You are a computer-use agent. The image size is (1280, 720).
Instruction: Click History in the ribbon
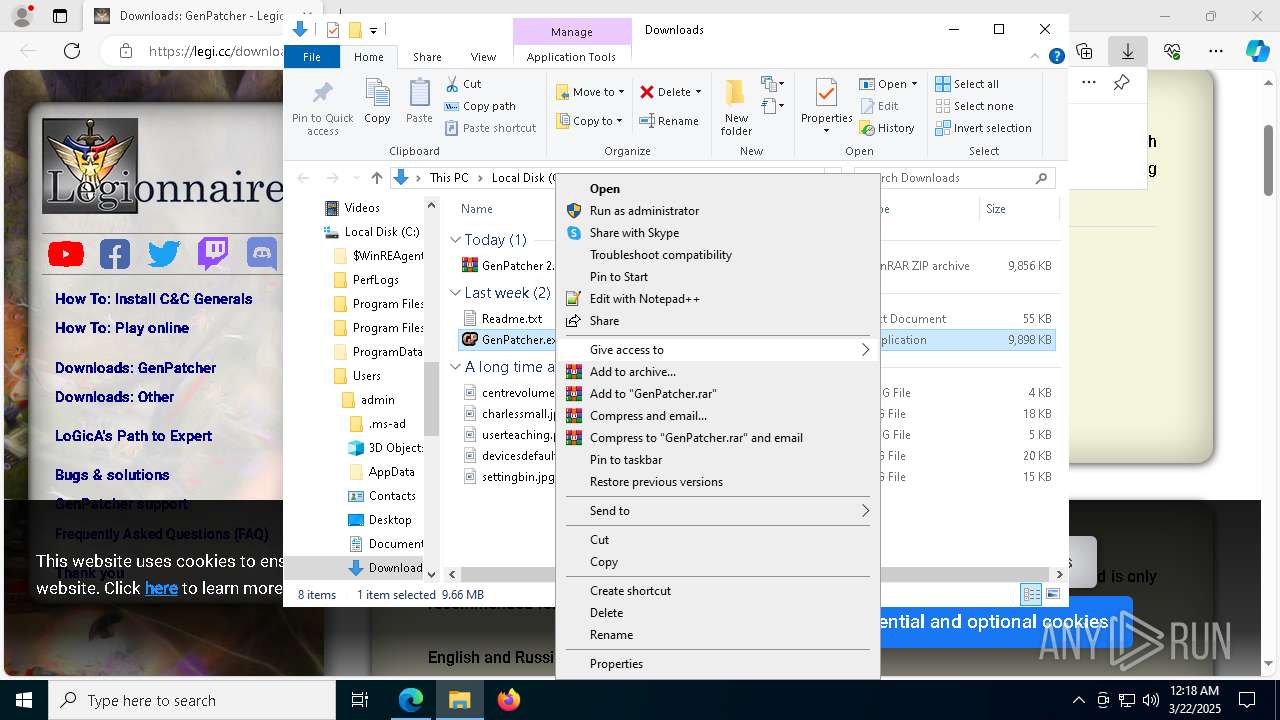(x=887, y=128)
